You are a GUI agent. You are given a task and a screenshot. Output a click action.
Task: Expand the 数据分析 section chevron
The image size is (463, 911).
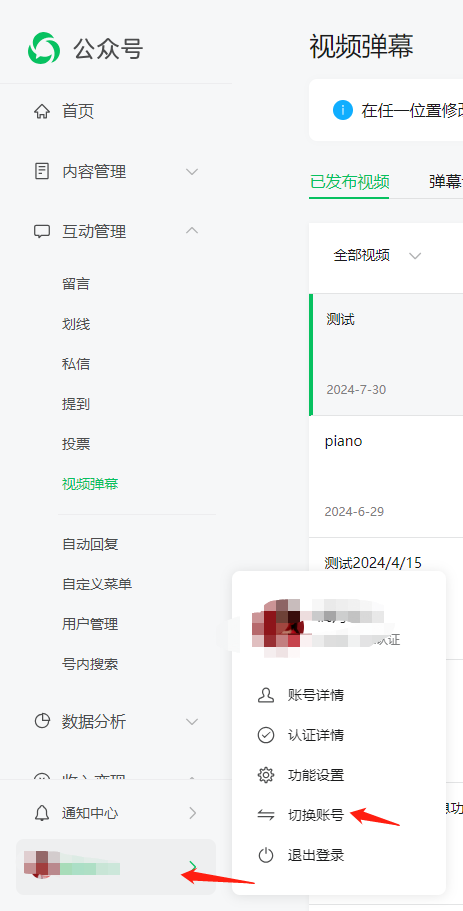pyautogui.click(x=192, y=722)
